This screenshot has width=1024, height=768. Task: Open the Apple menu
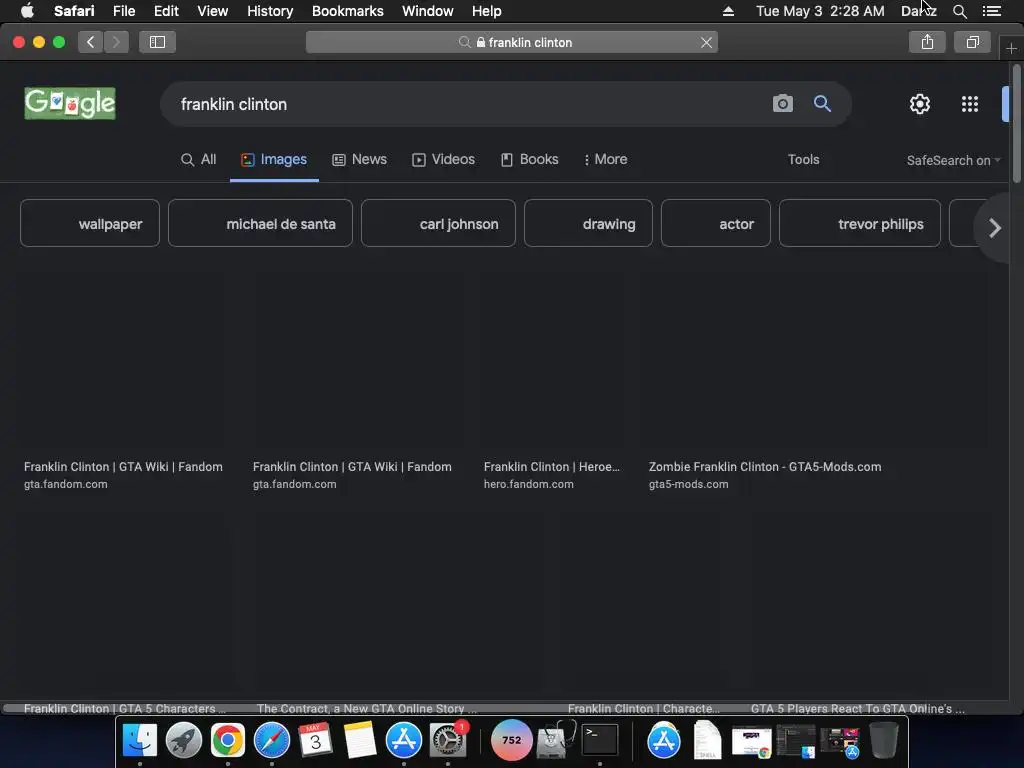(x=27, y=10)
